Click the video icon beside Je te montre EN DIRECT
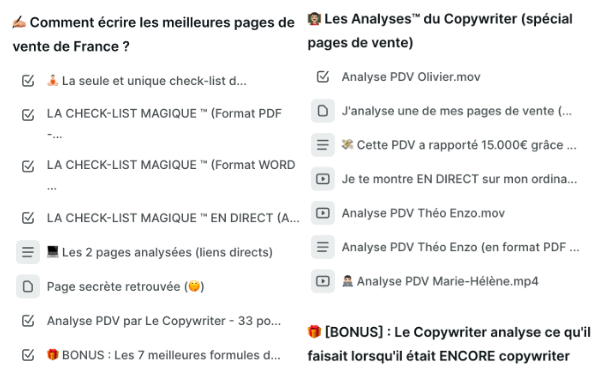 [x=323, y=179]
